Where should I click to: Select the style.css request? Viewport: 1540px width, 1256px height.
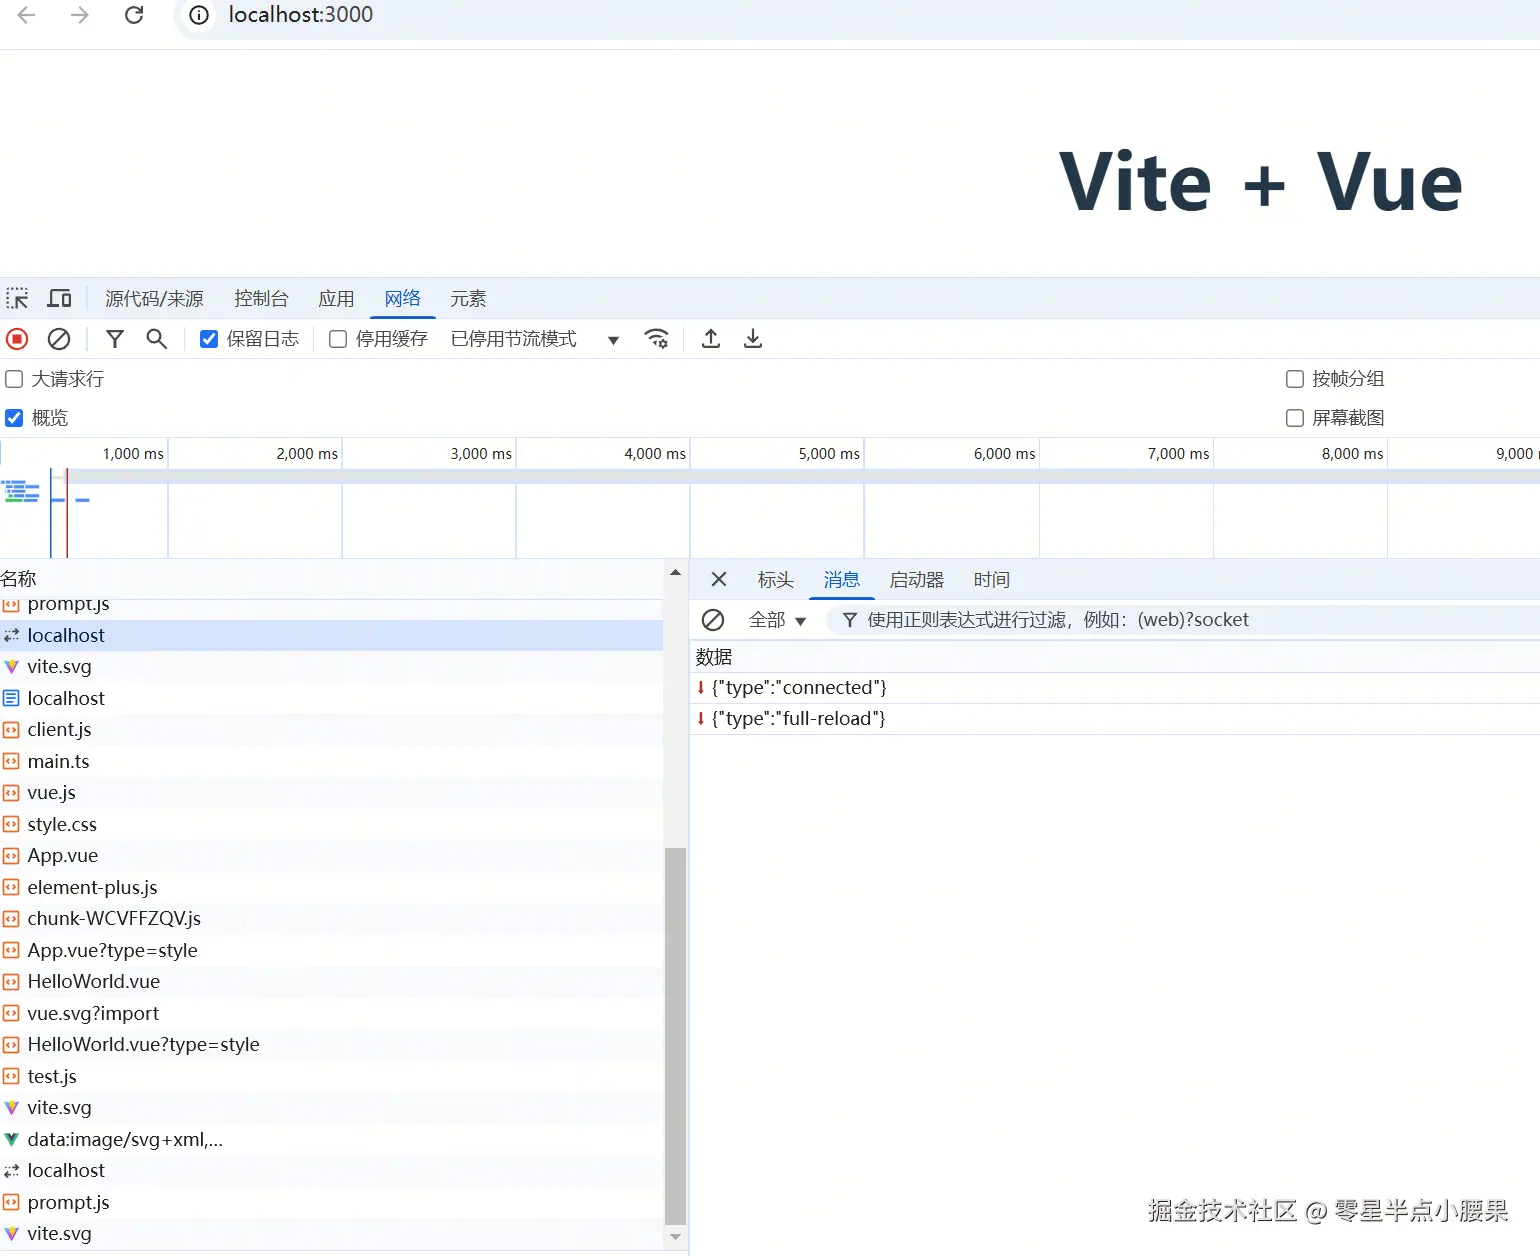331,825
